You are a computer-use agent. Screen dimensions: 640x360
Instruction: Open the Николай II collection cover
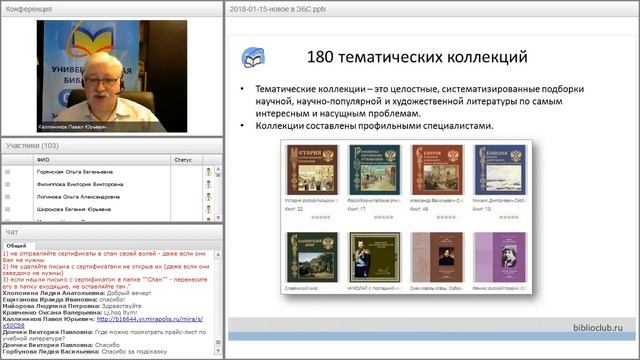(375, 258)
